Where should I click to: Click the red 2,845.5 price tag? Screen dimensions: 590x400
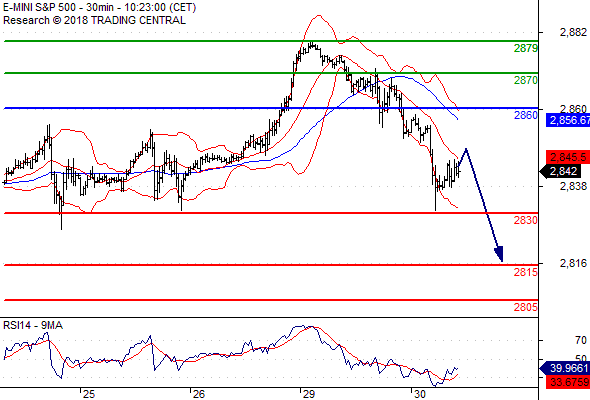(568, 157)
